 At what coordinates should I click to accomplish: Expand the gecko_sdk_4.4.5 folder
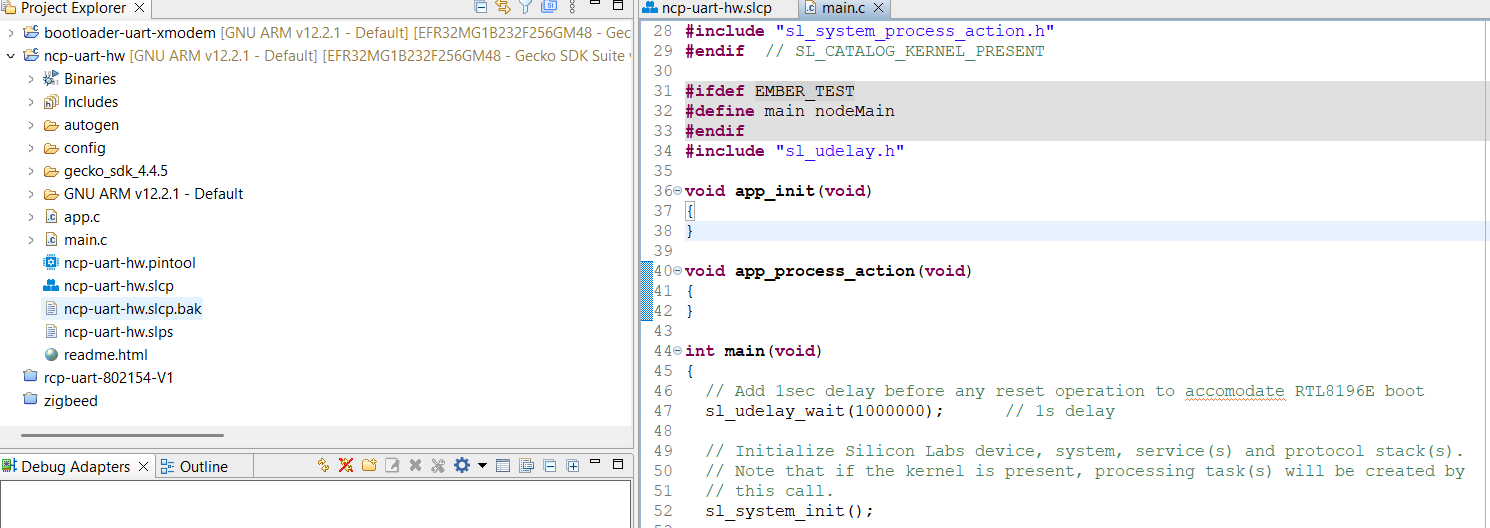[31, 171]
